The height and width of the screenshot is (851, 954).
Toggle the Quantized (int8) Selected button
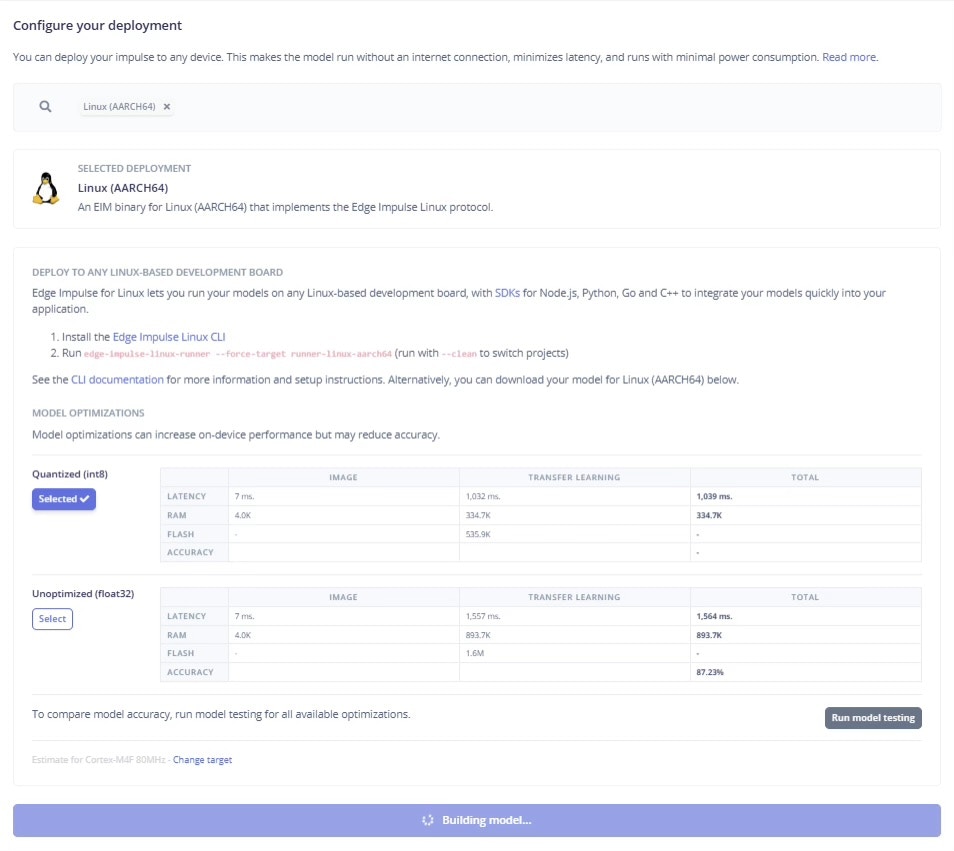64,499
